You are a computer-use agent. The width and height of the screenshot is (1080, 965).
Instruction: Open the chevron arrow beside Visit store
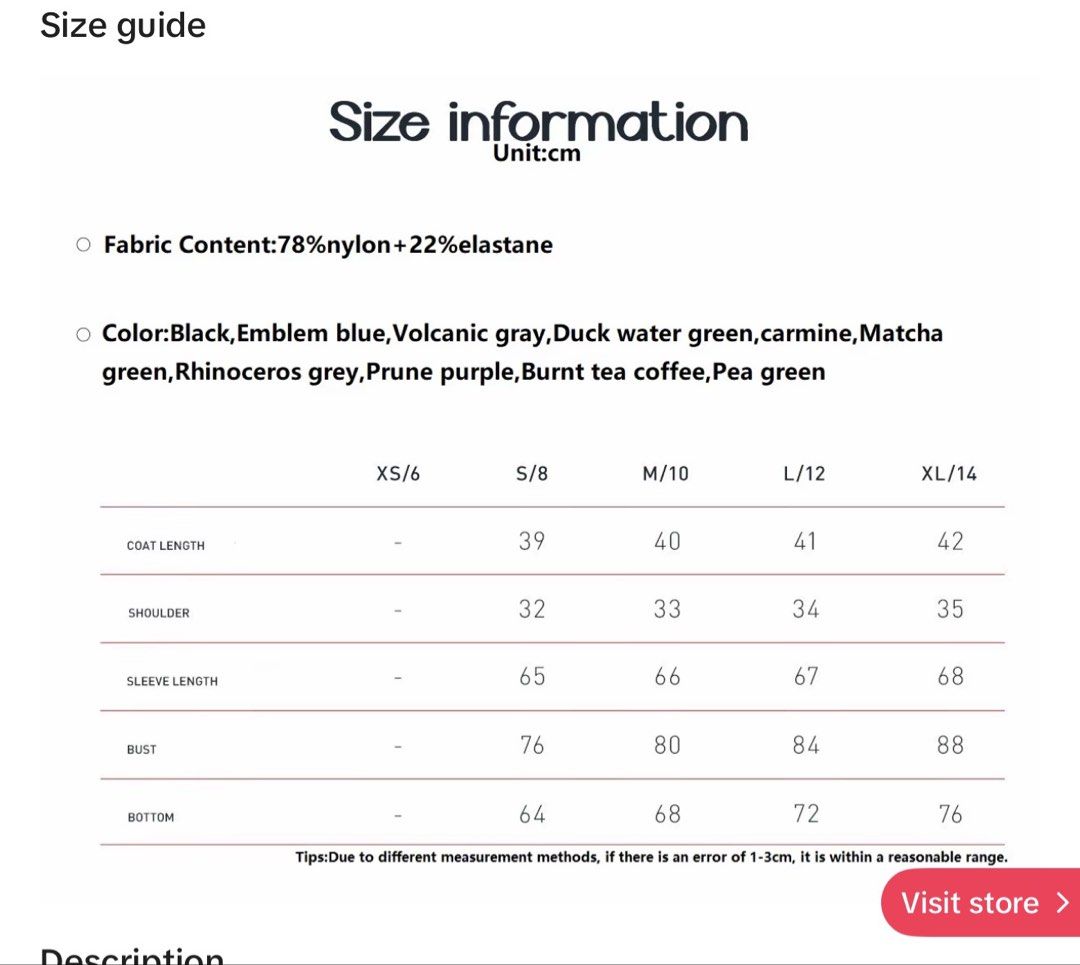click(x=1063, y=903)
